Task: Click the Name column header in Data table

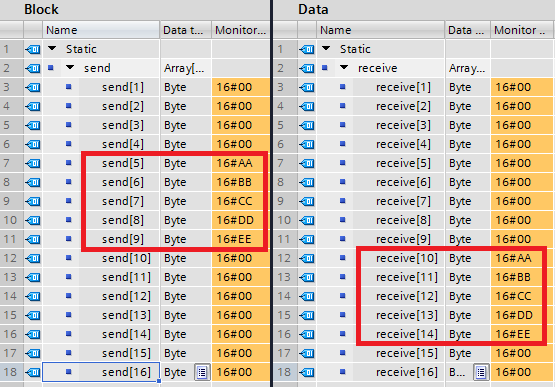Action: pyautogui.click(x=381, y=30)
